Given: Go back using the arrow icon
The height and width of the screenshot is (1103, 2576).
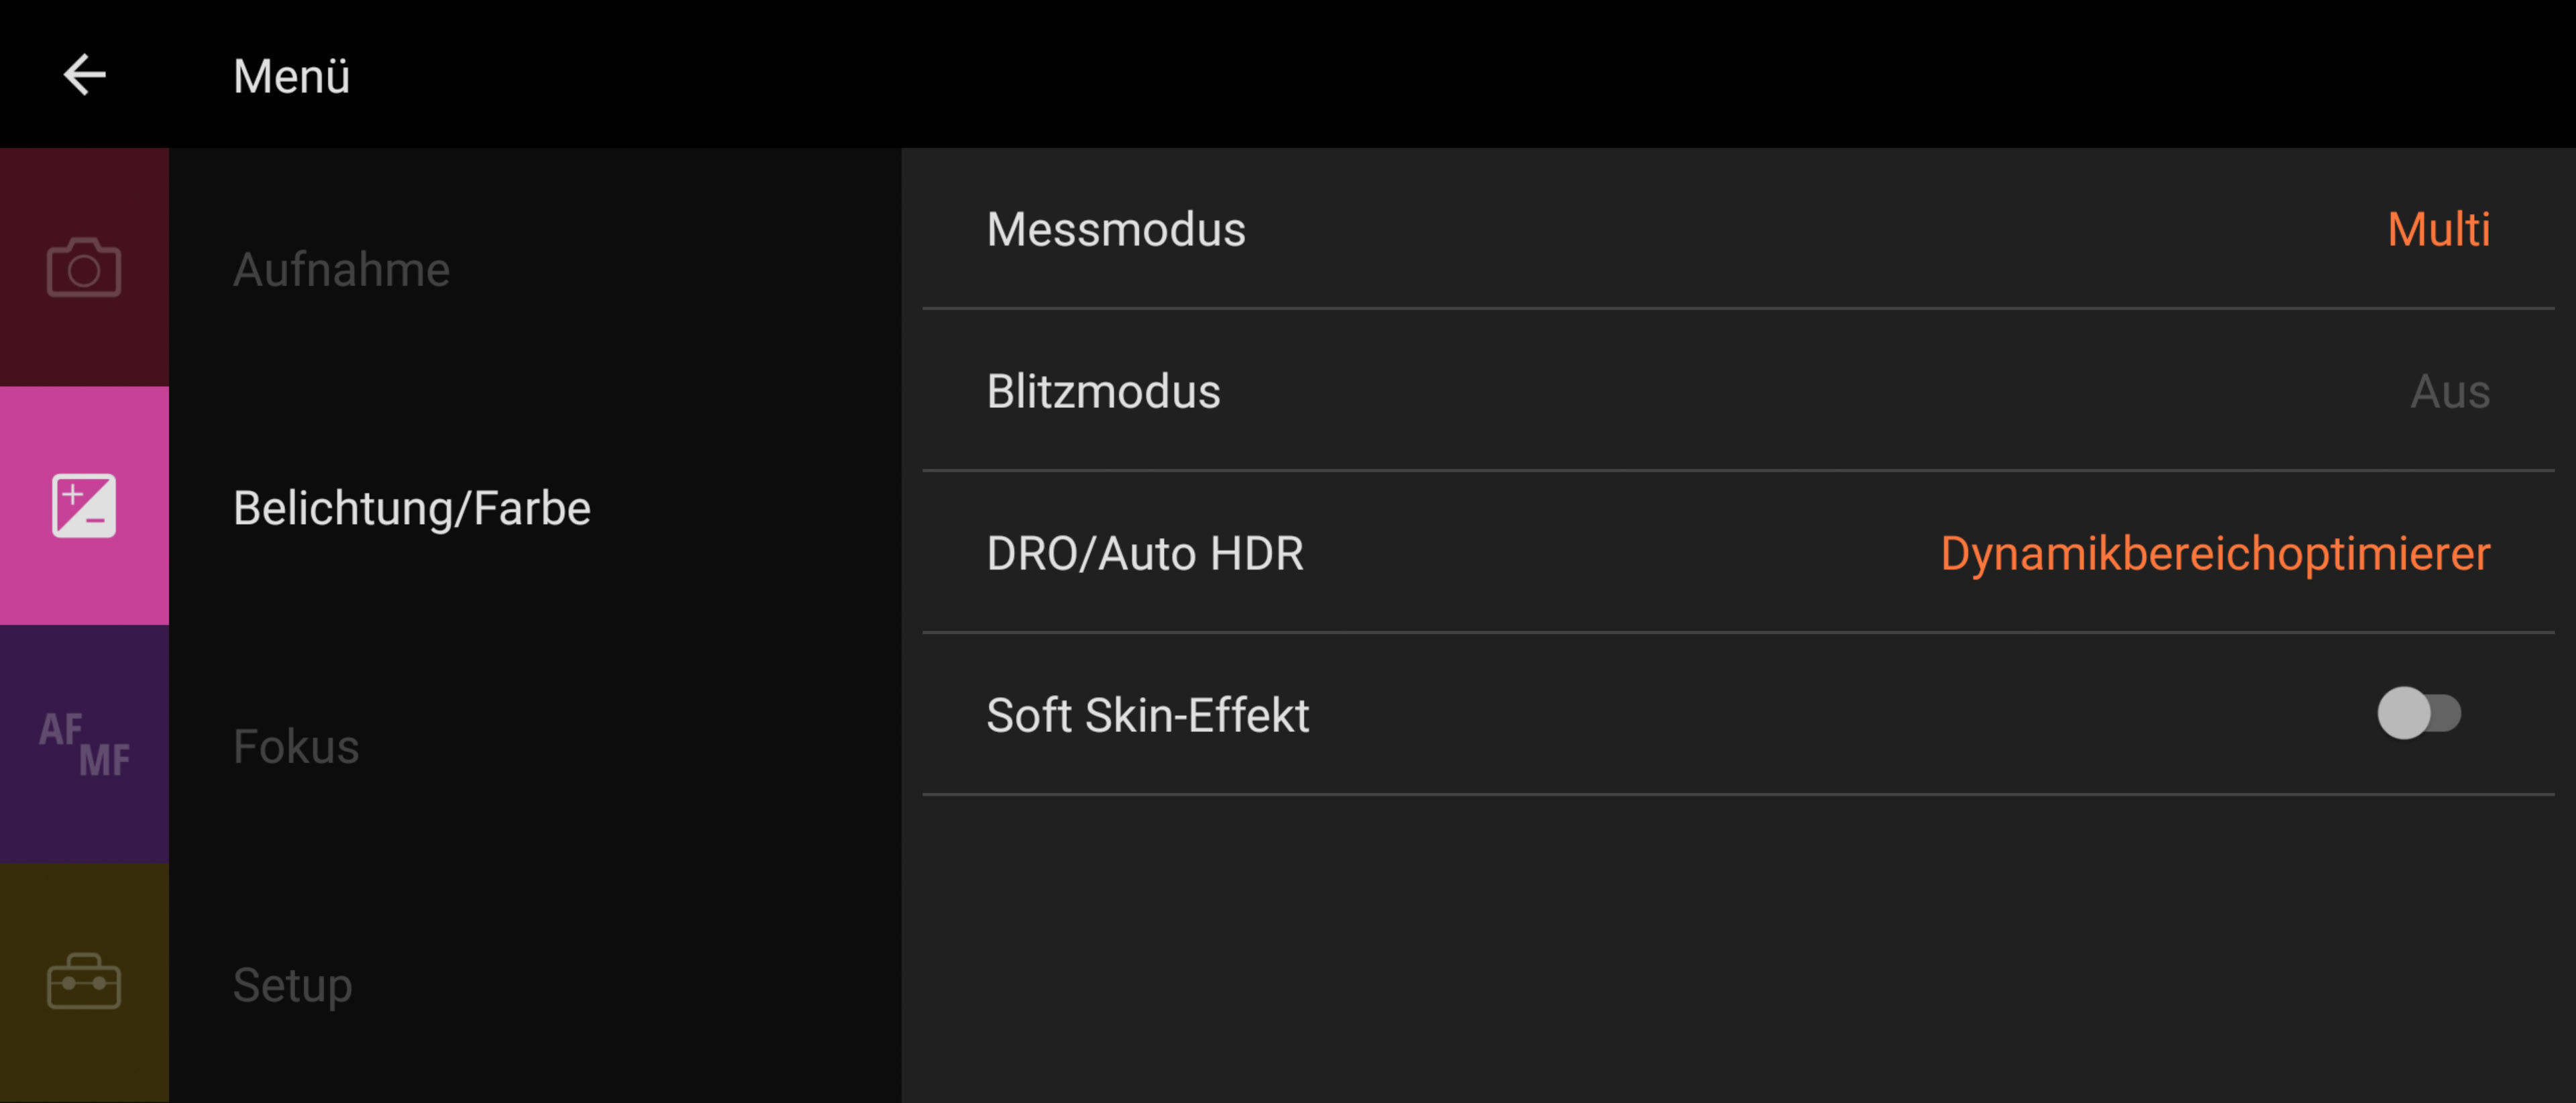Looking at the screenshot, I should click(x=85, y=75).
